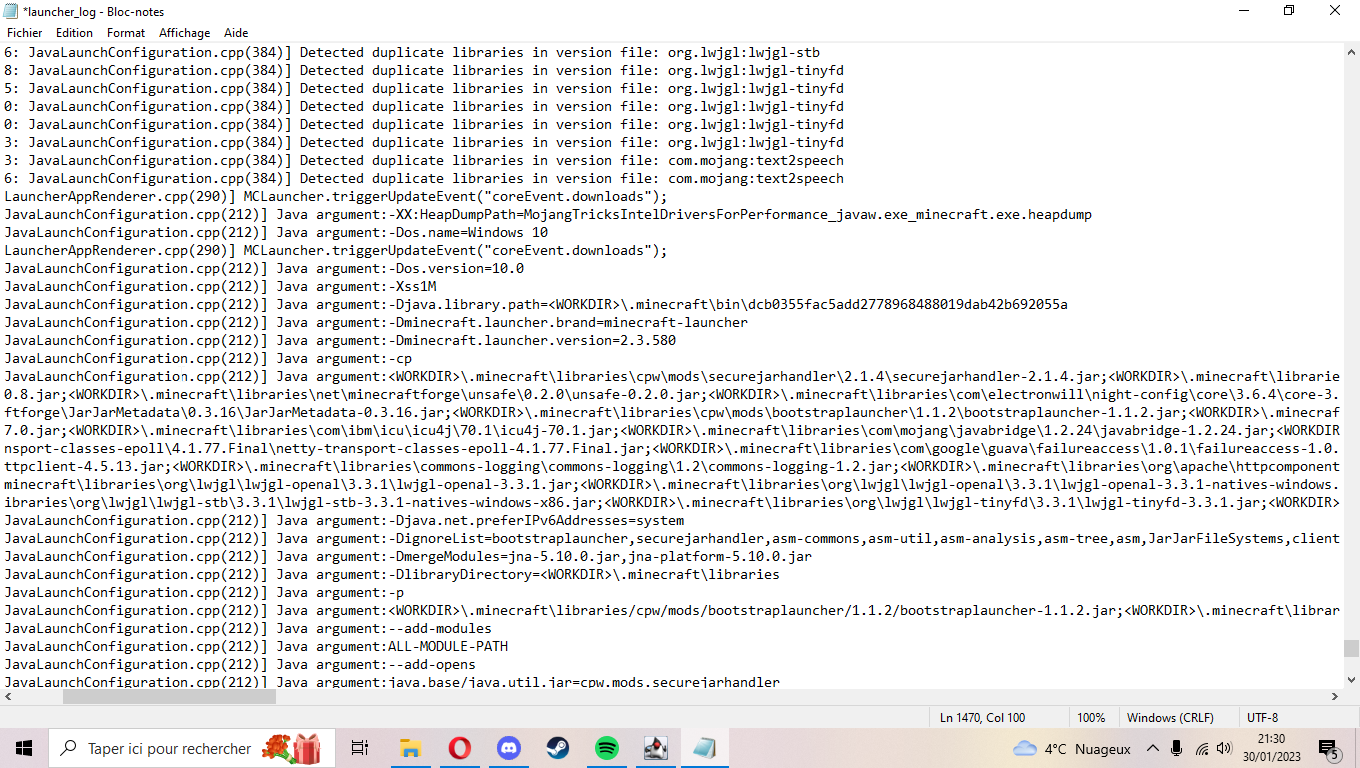Click the microphone tray icon
1360x768 pixels.
1177,748
